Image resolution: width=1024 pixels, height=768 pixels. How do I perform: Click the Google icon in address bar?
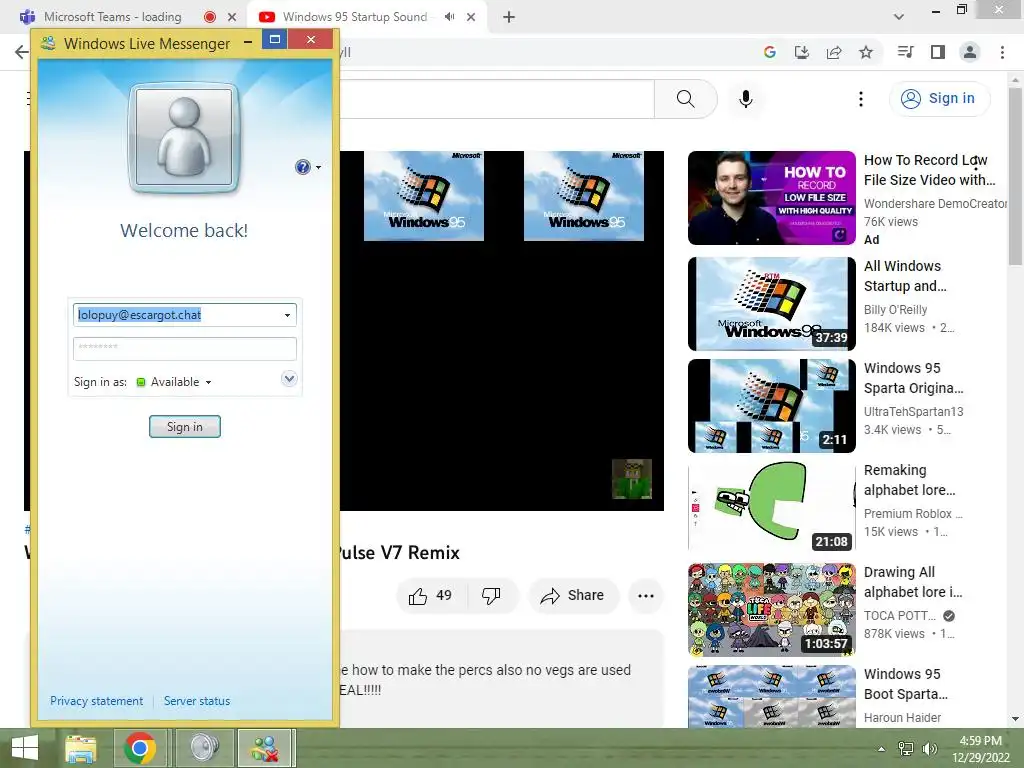click(770, 52)
